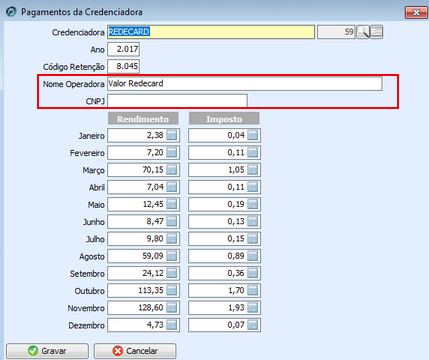Image resolution: width=429 pixels, height=360 pixels.
Task: Click the Fevereiro label
Action: click(87, 153)
